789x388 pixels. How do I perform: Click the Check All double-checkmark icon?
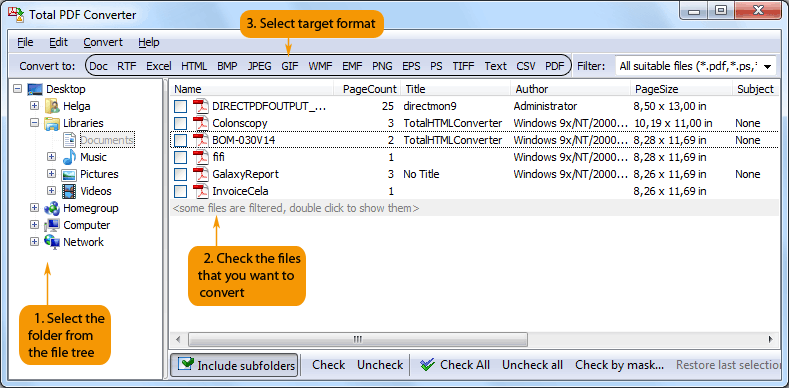click(428, 365)
